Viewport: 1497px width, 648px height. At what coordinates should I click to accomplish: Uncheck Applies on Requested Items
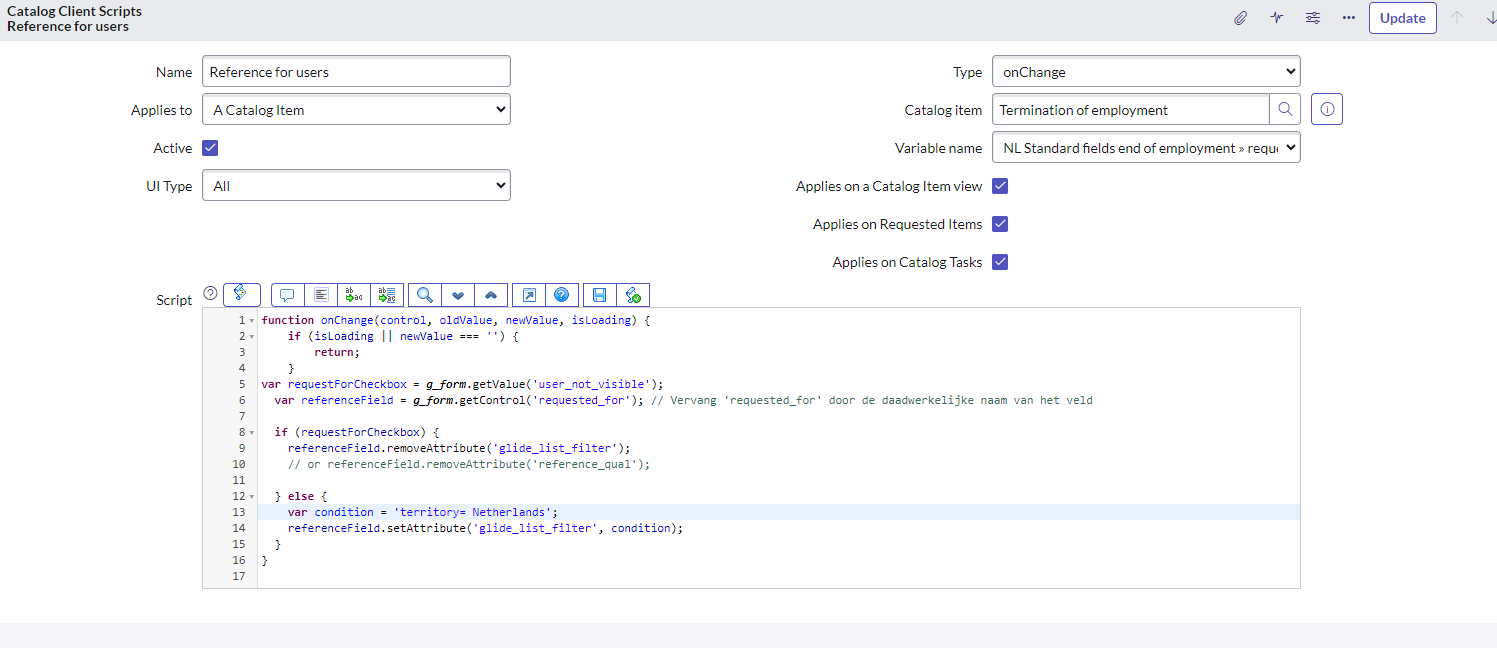(1000, 224)
